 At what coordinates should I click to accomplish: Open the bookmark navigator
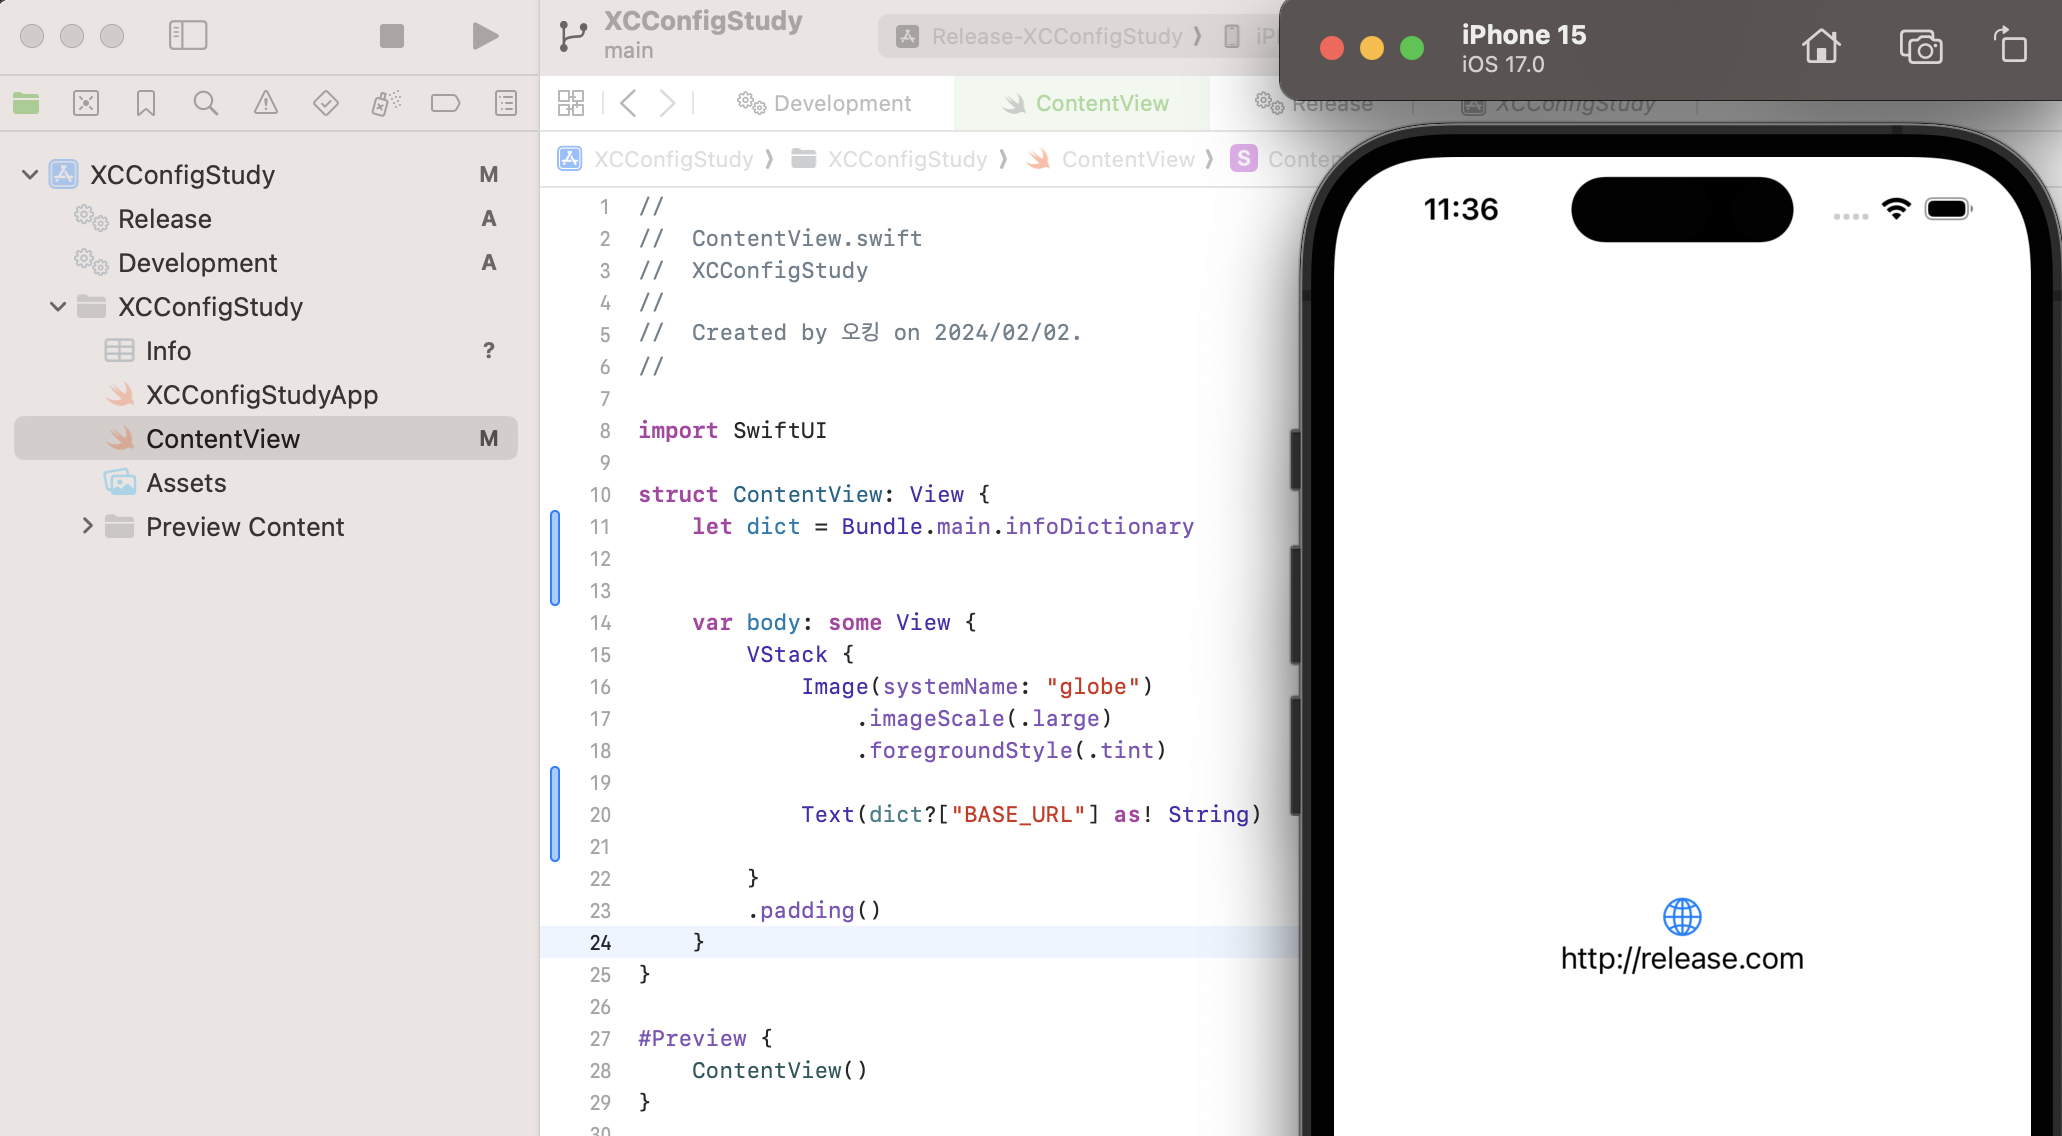(146, 103)
